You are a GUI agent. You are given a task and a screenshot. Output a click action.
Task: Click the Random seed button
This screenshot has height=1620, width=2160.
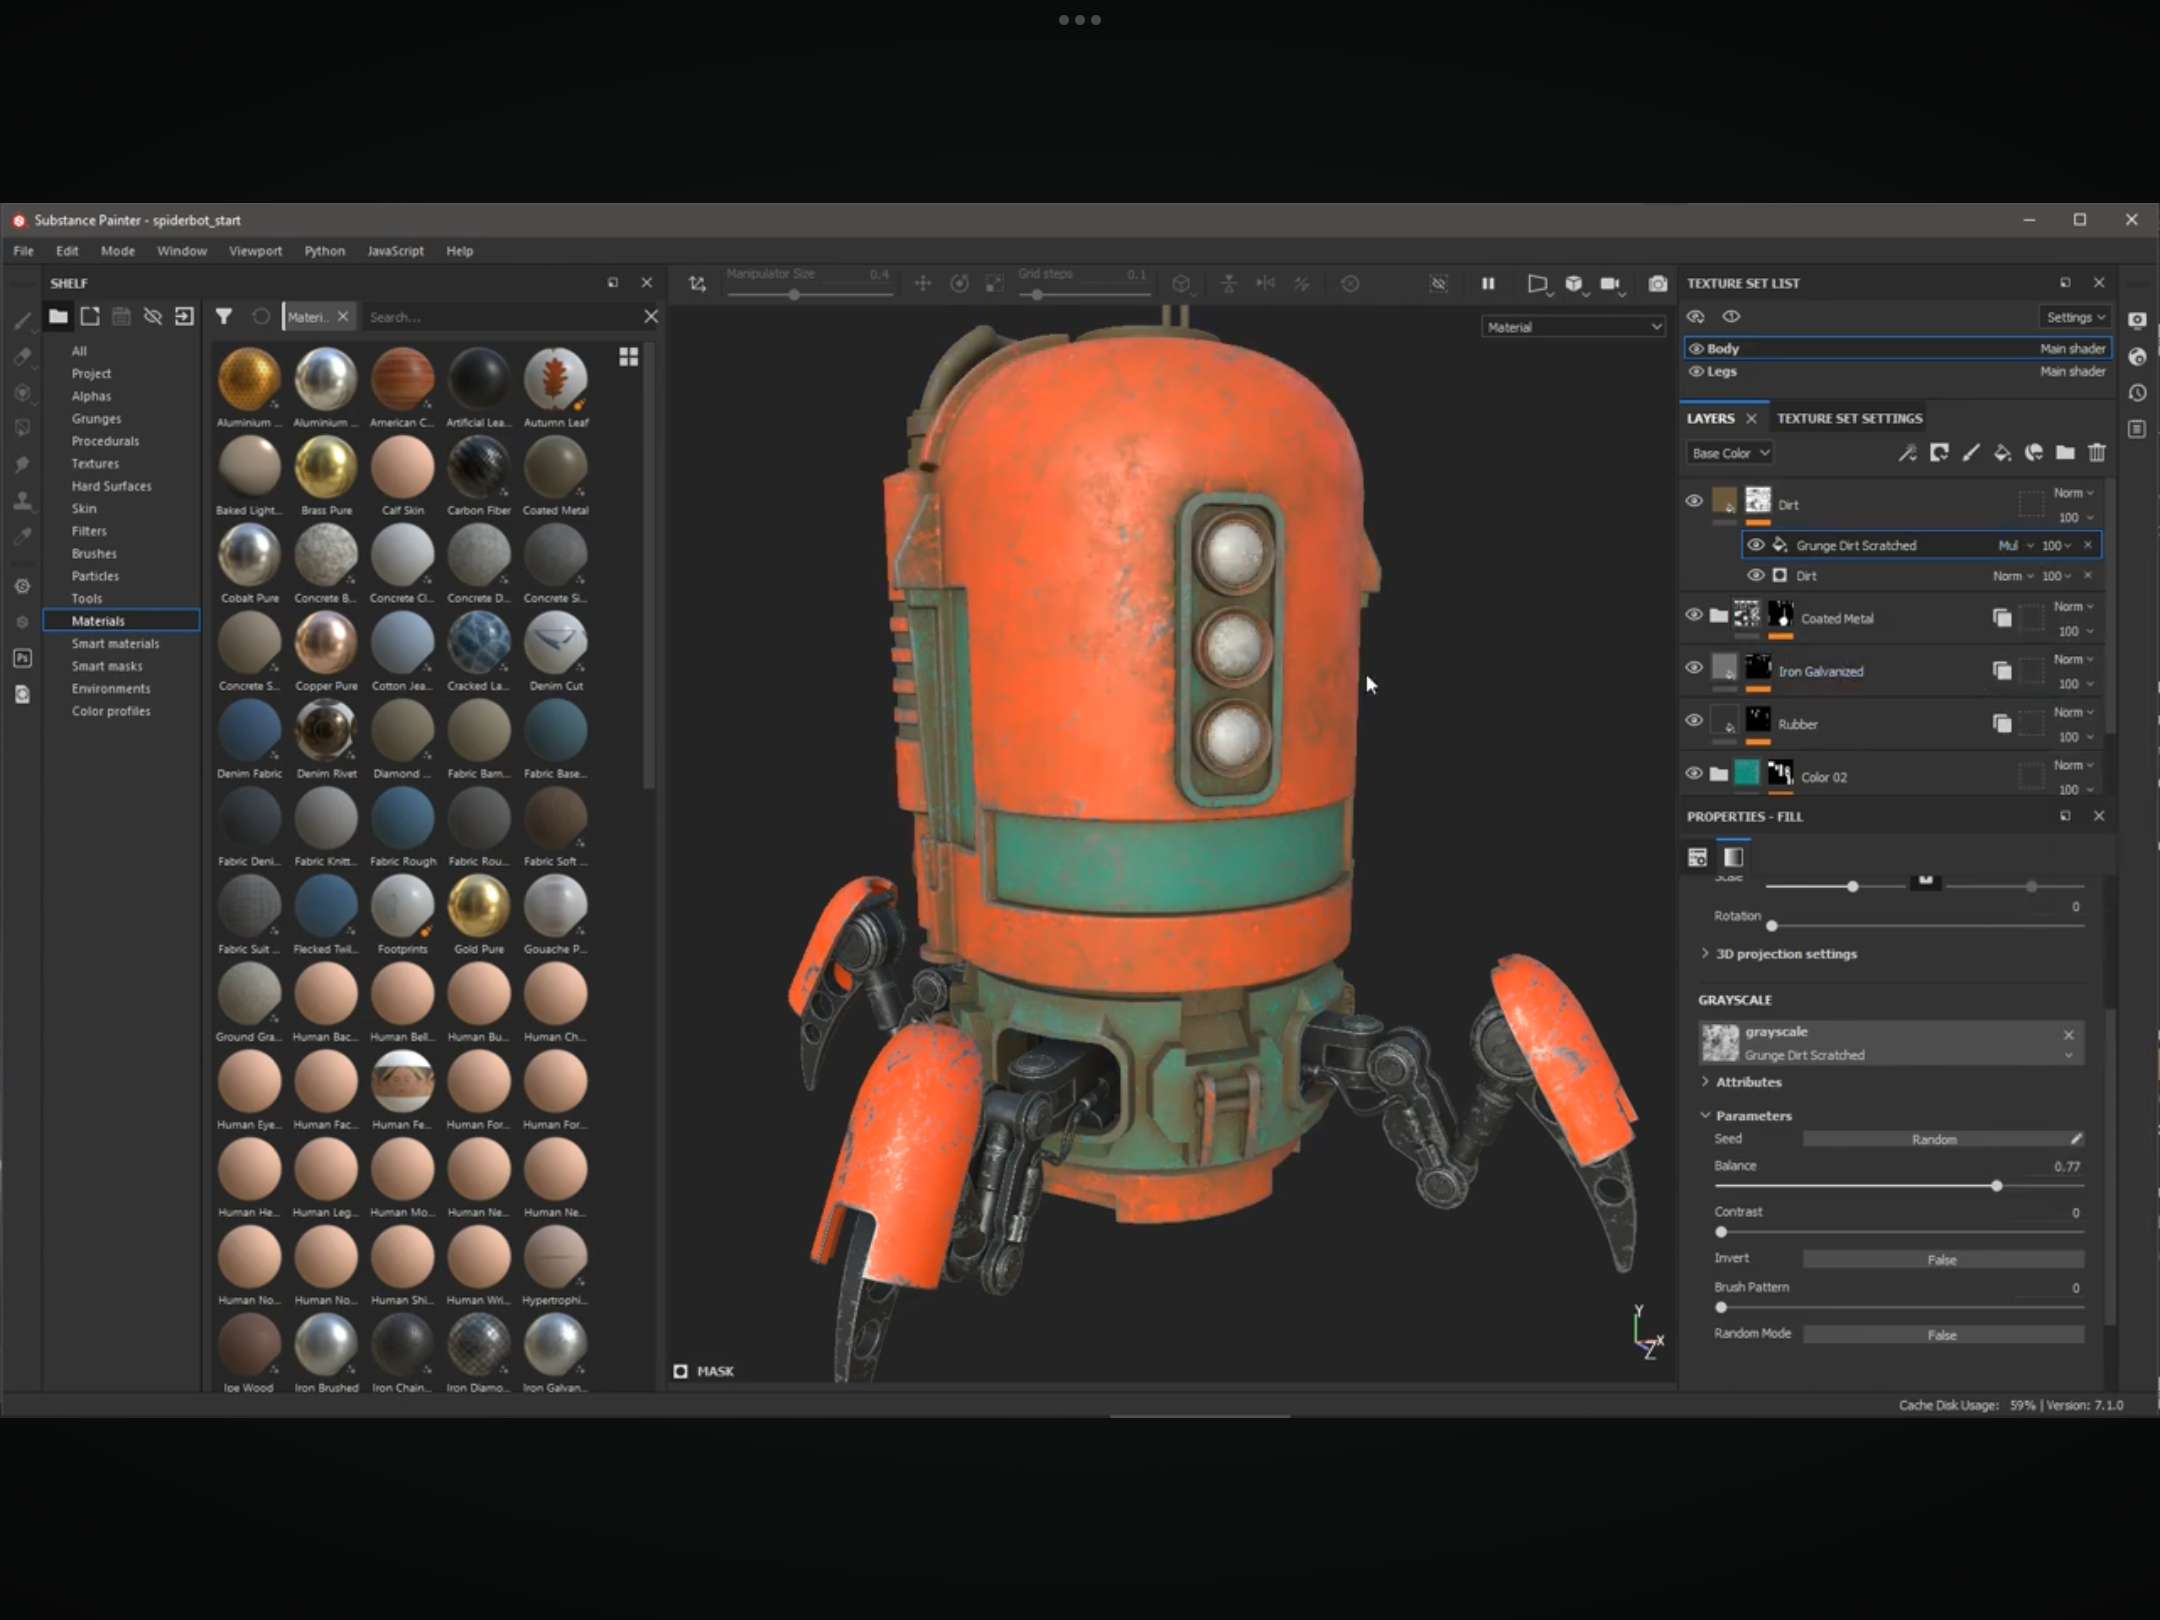1933,1139
